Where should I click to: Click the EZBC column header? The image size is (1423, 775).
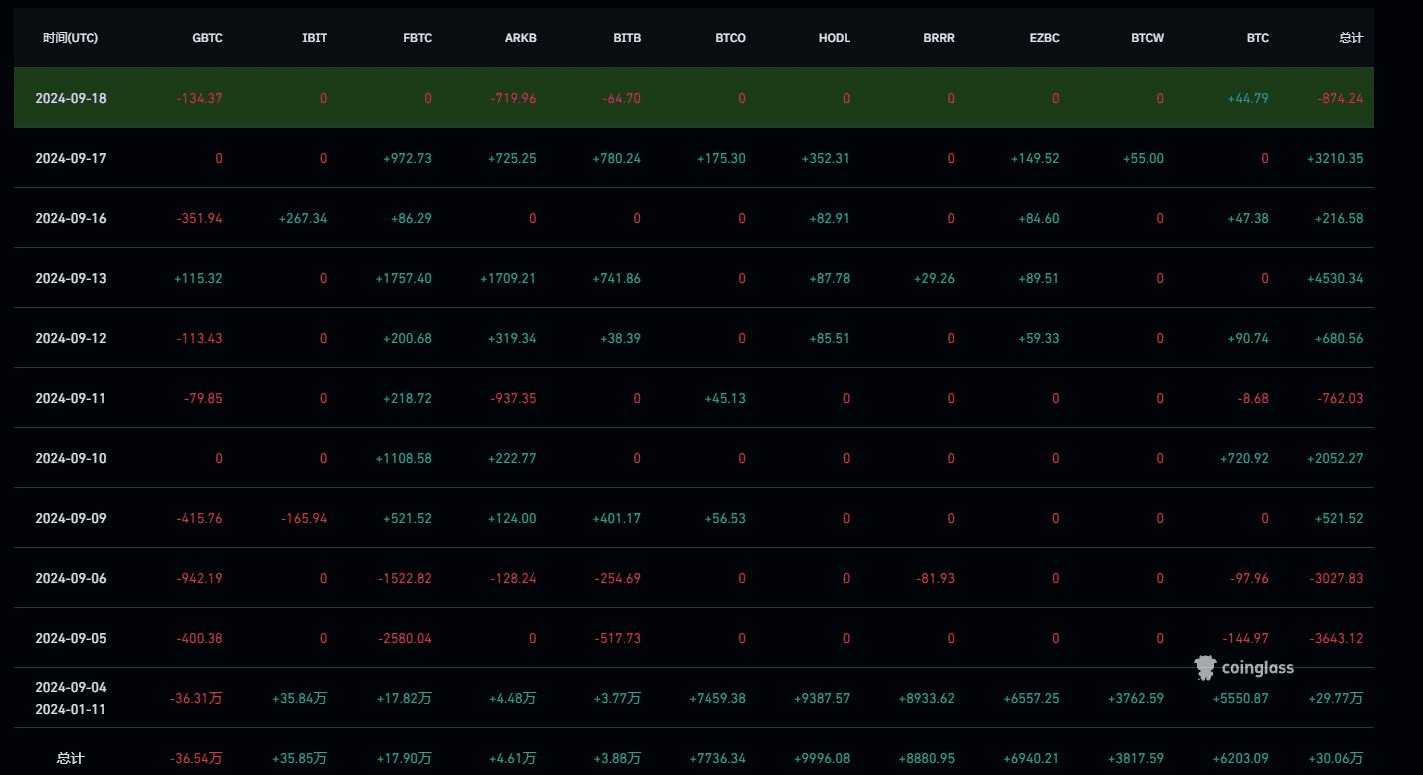pos(1044,38)
